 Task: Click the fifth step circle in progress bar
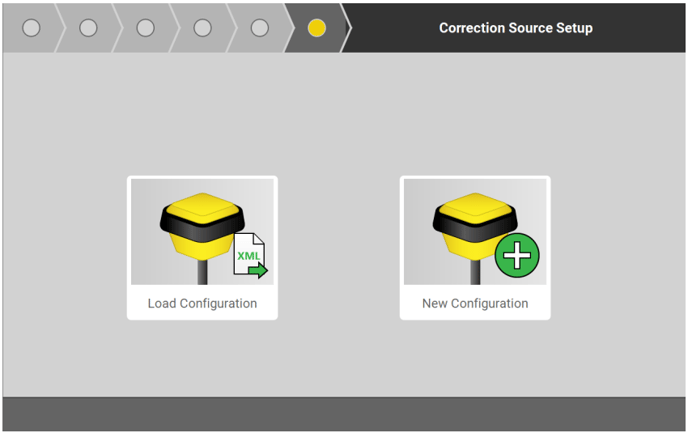(x=259, y=28)
